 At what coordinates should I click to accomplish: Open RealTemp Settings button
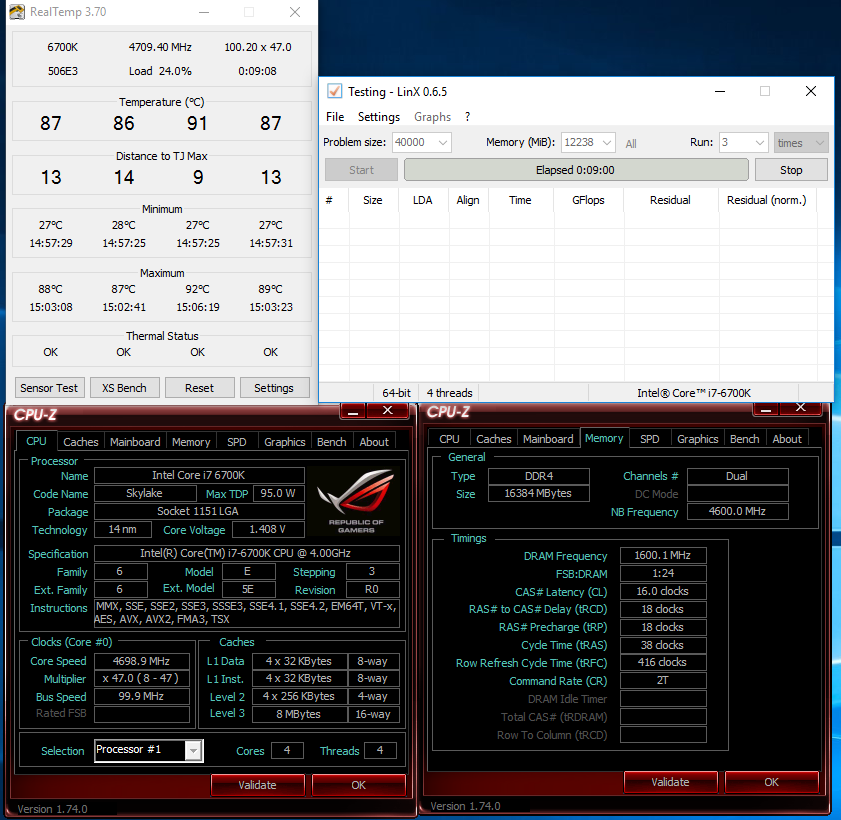point(274,388)
